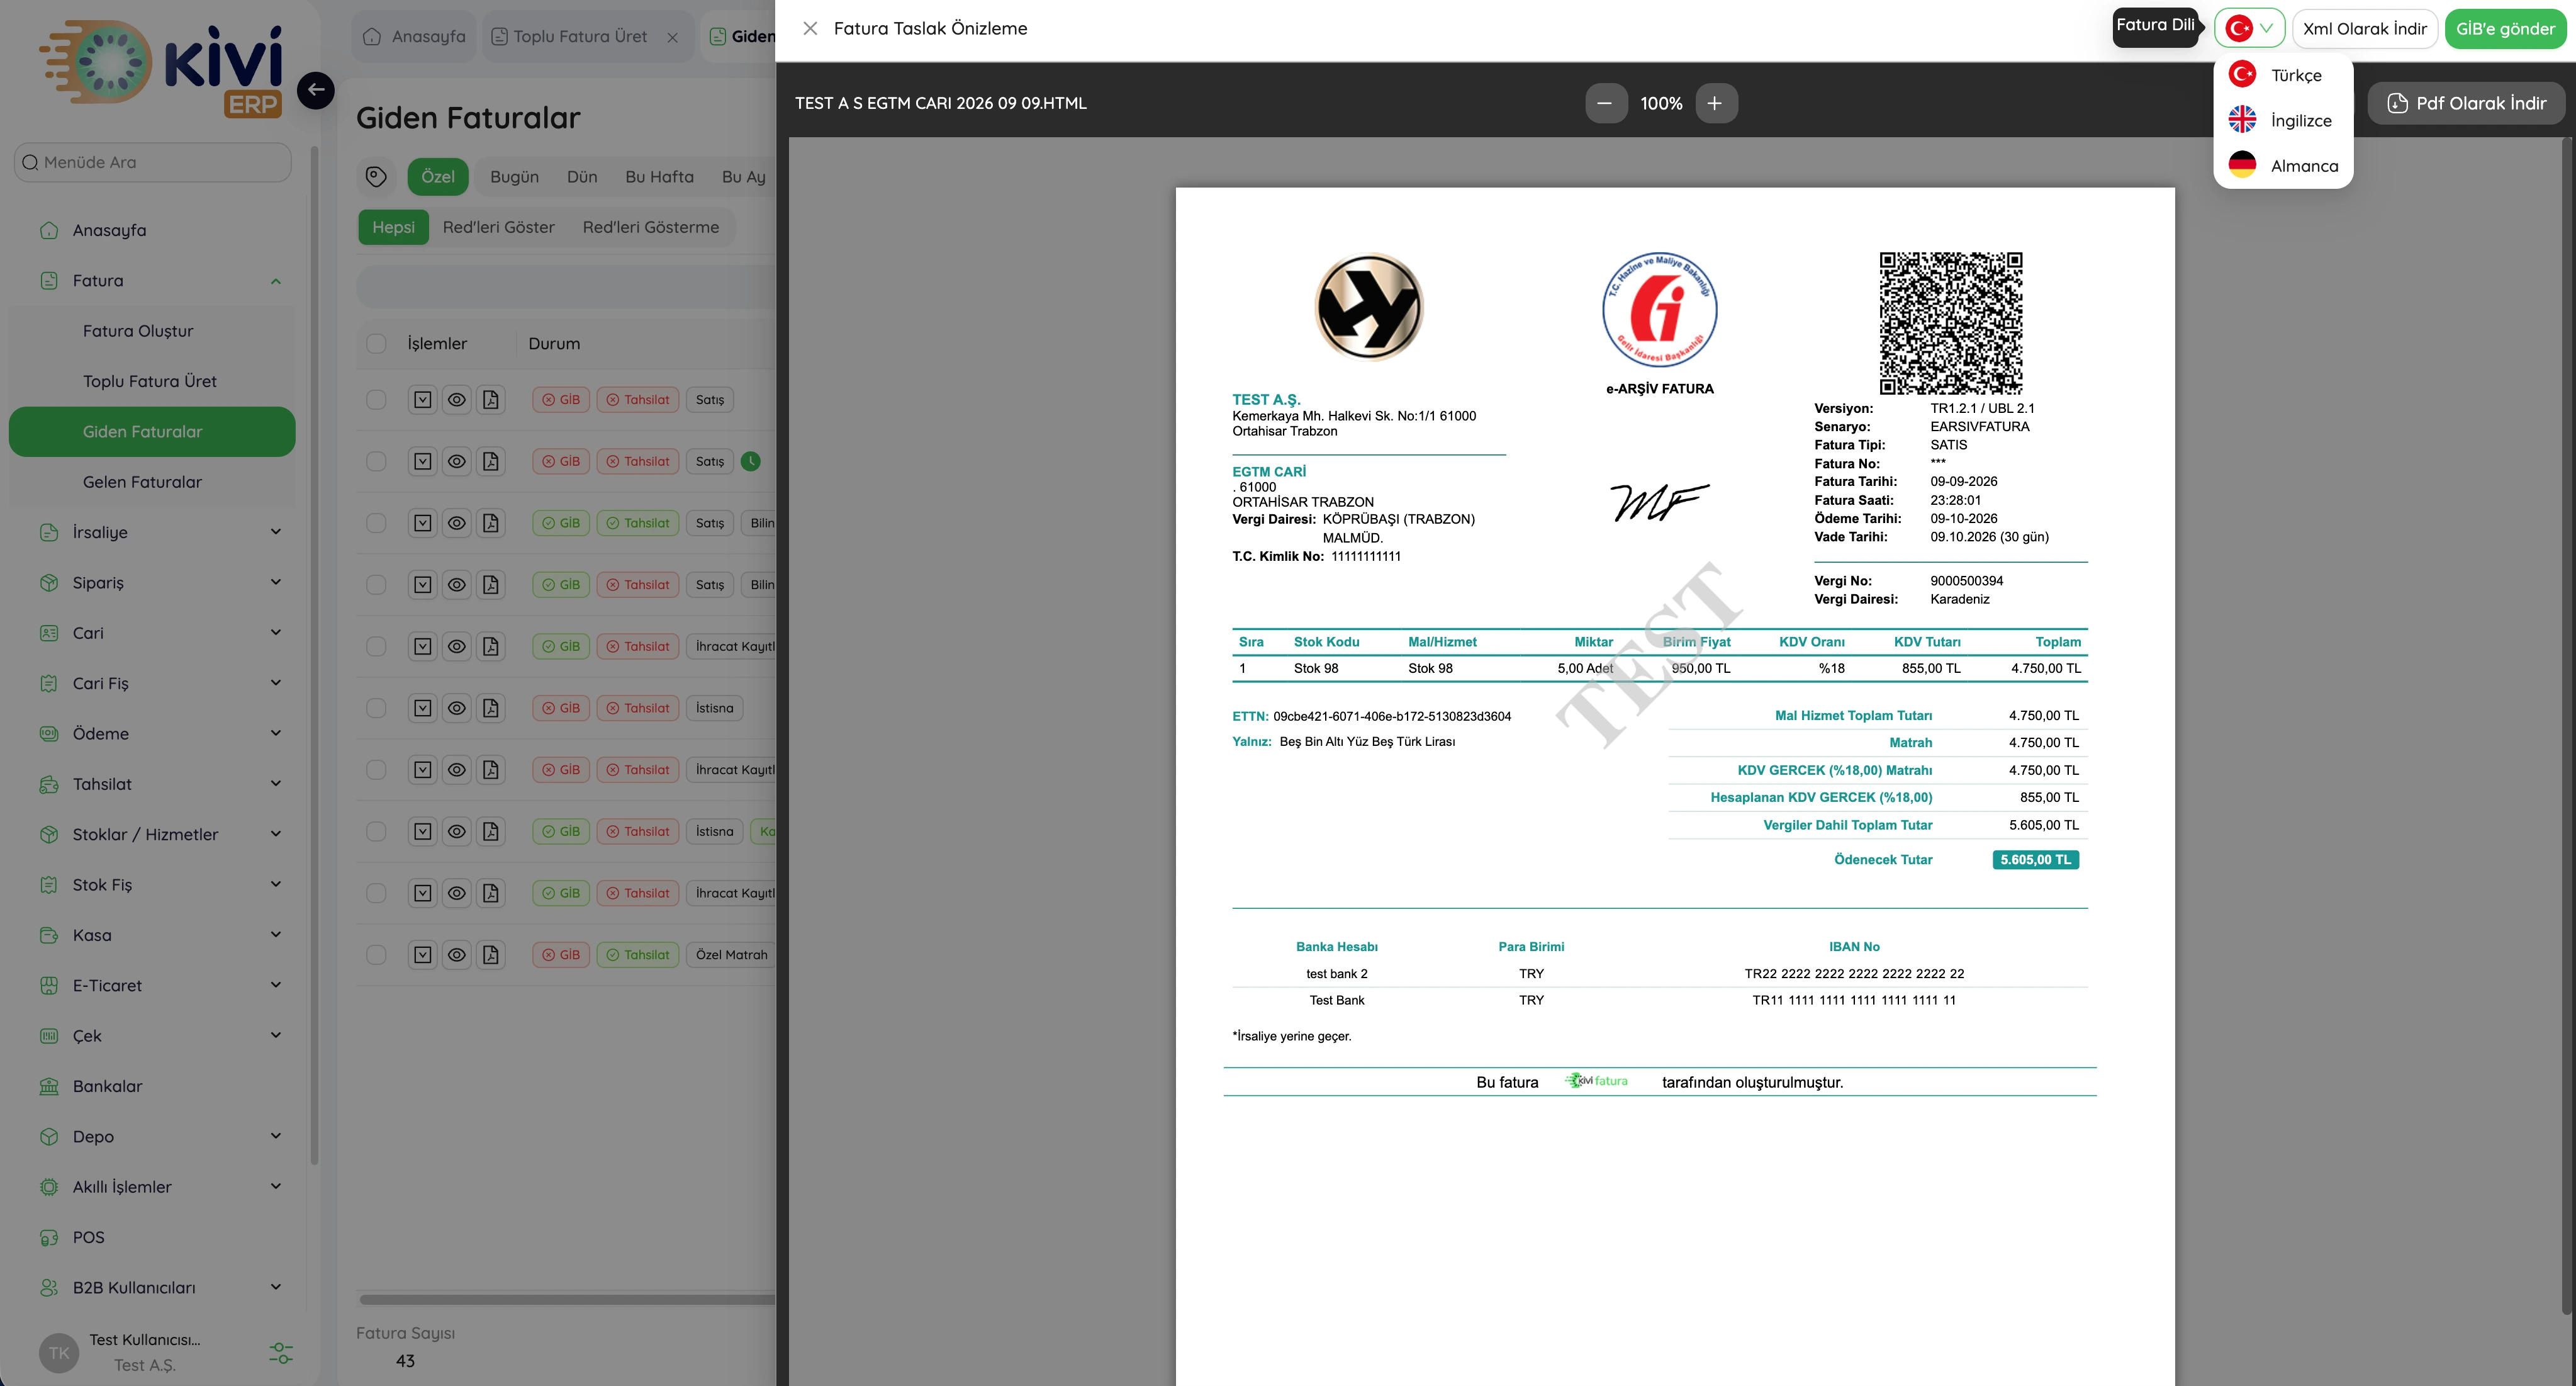2576x1386 pixels.
Task: Open user settings sliders icon
Action: [281, 1354]
